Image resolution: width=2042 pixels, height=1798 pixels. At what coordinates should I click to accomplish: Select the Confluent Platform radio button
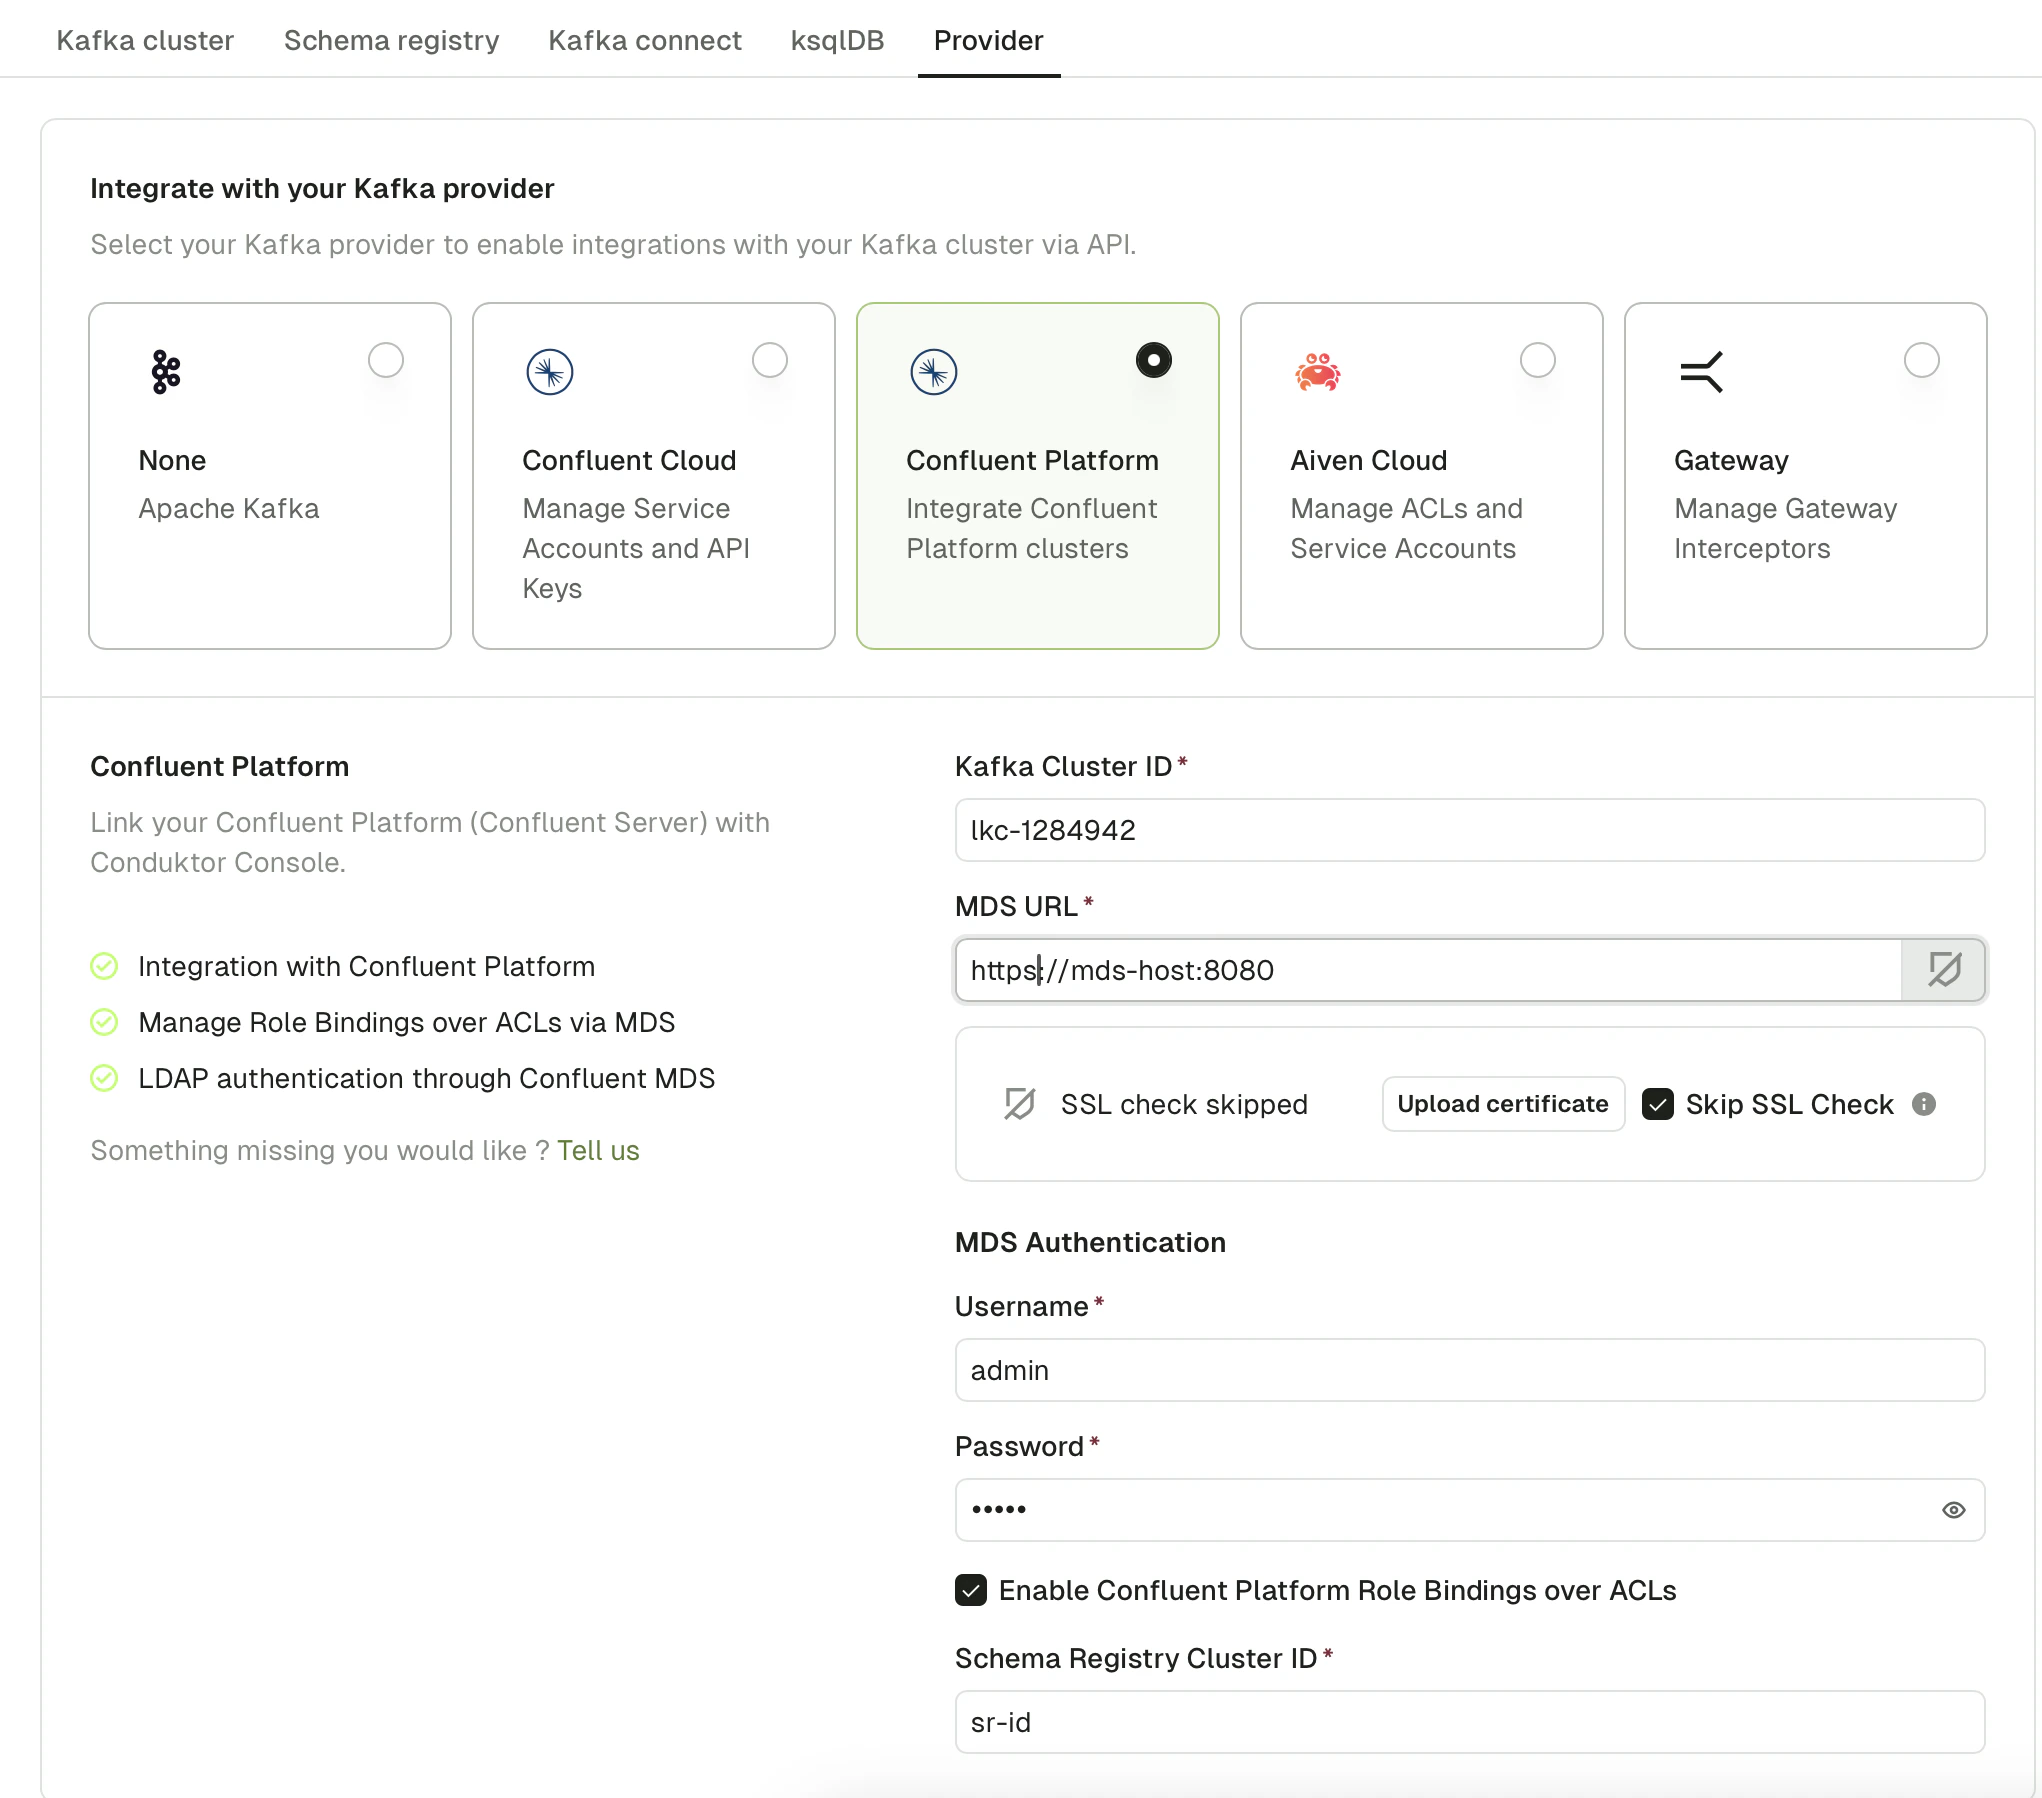click(x=1154, y=360)
